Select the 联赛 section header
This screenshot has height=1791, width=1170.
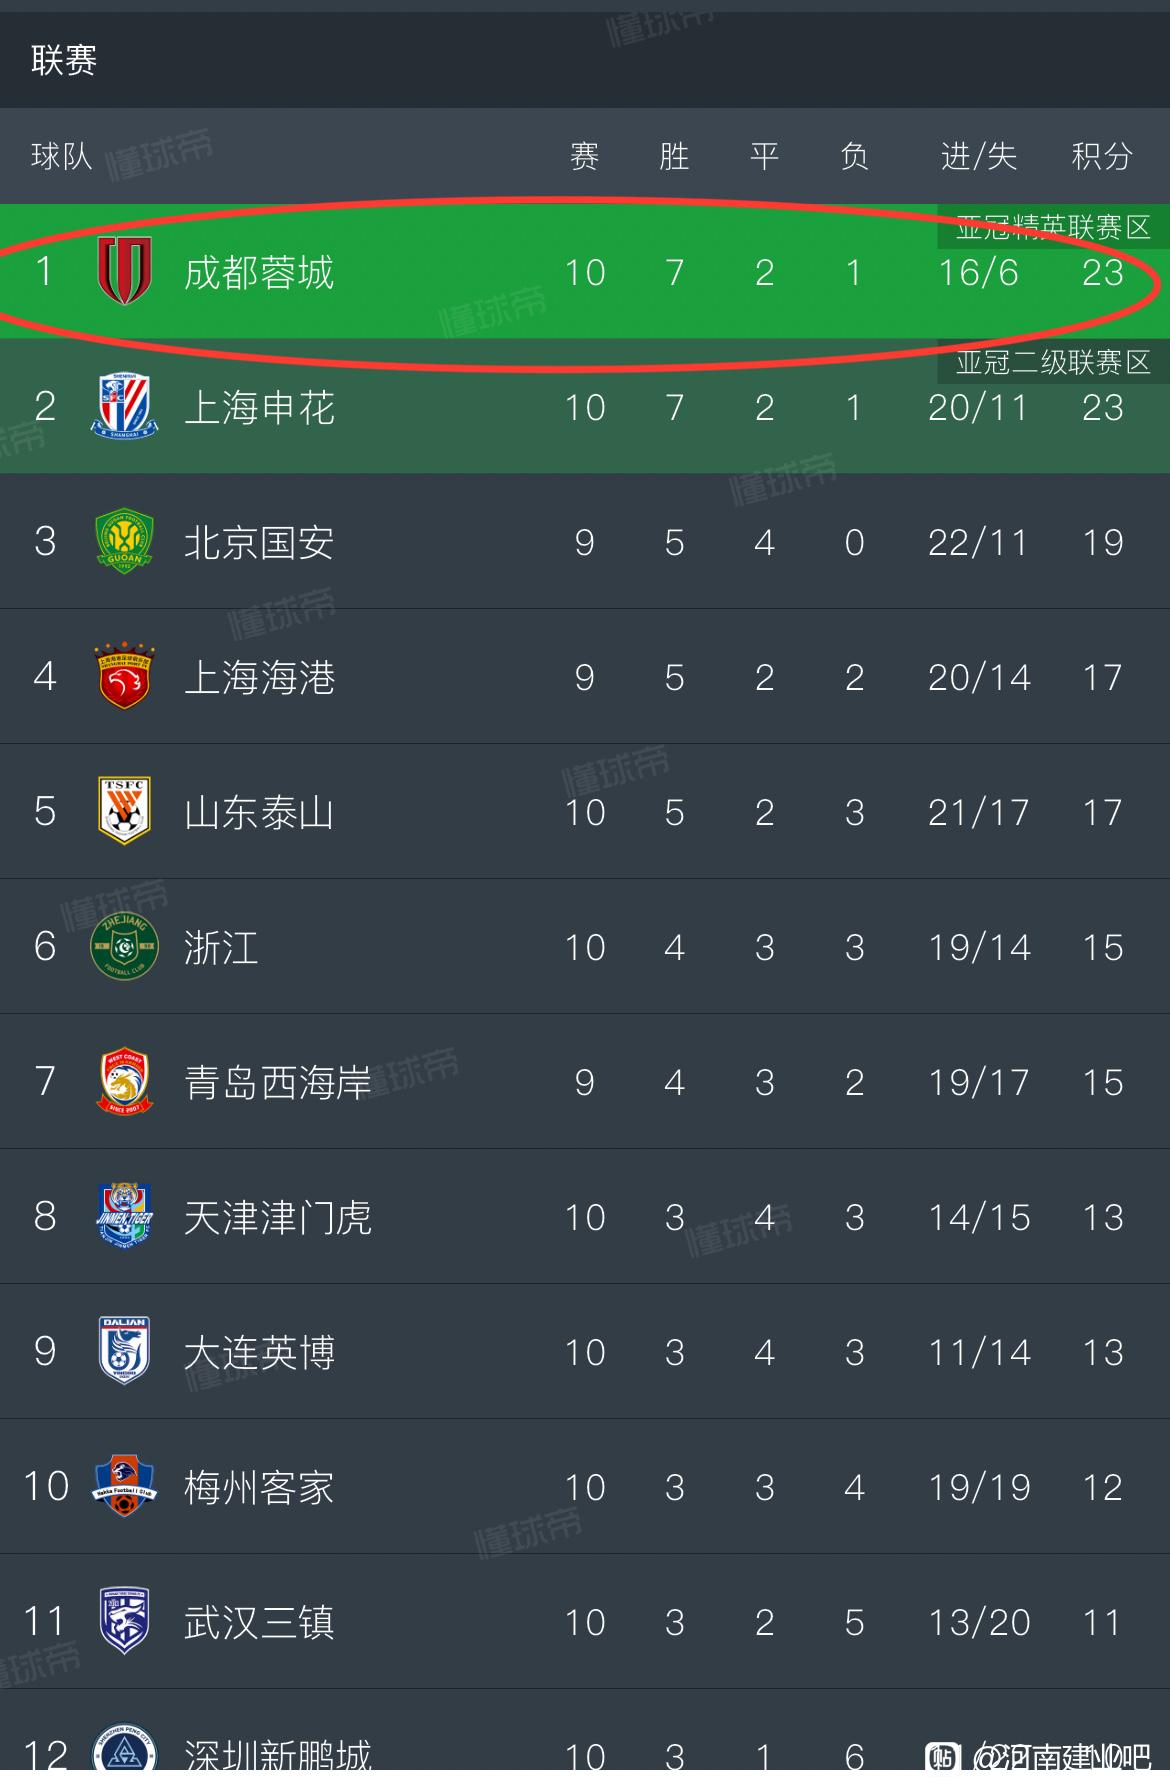tap(64, 60)
